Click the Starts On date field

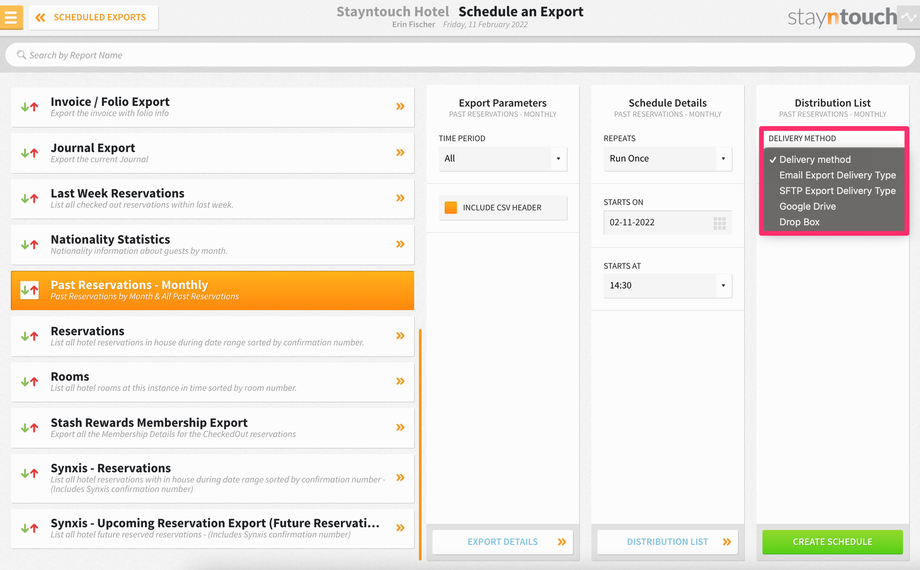coord(668,222)
